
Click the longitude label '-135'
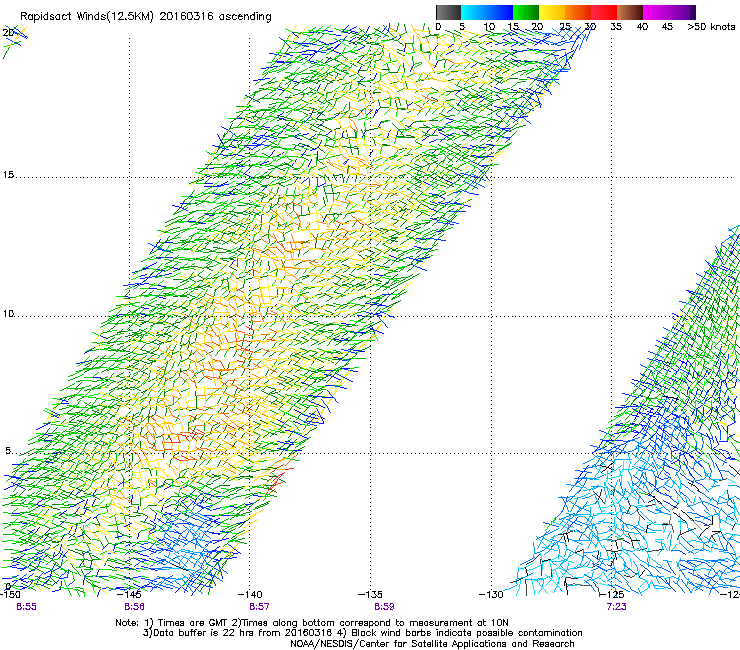(x=370, y=595)
